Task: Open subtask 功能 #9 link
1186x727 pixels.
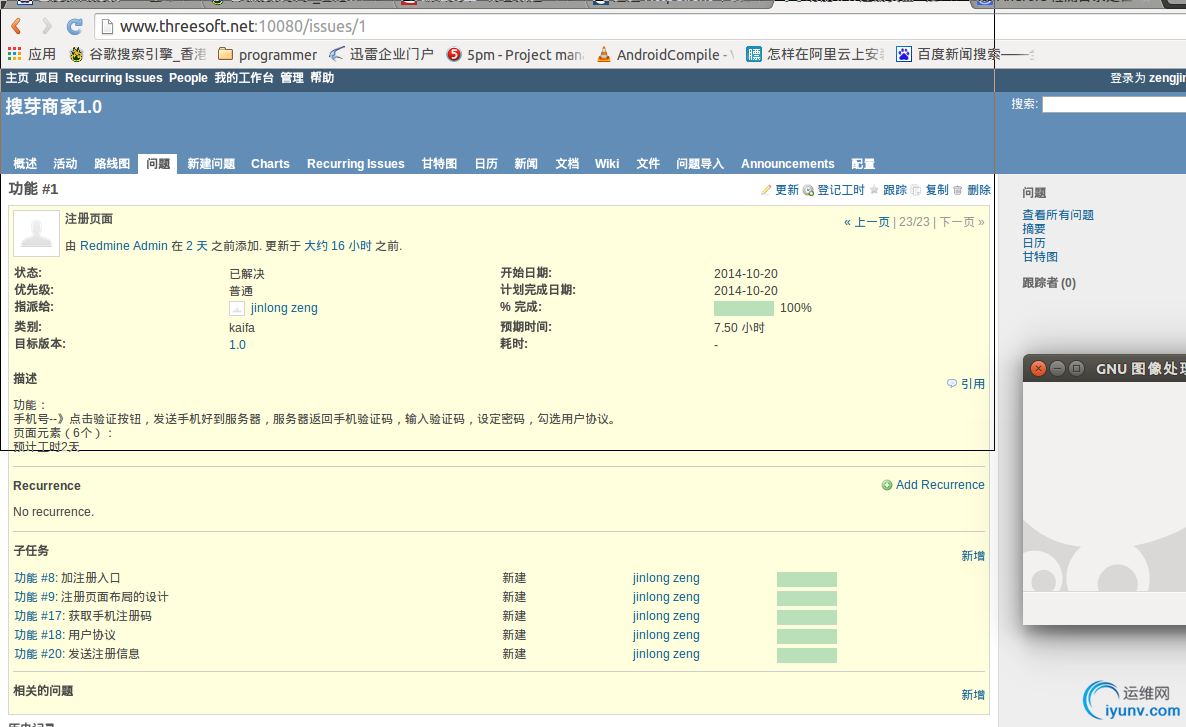Action: [x=36, y=597]
